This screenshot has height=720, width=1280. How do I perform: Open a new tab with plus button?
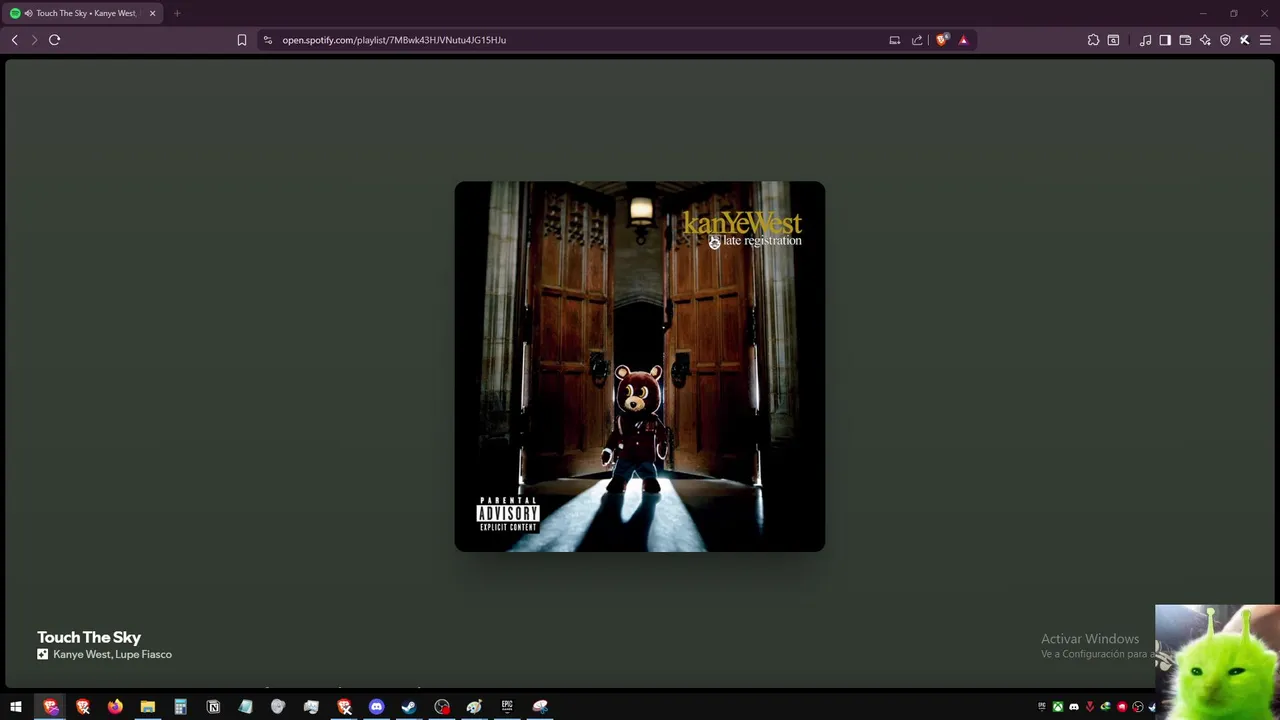(x=177, y=13)
